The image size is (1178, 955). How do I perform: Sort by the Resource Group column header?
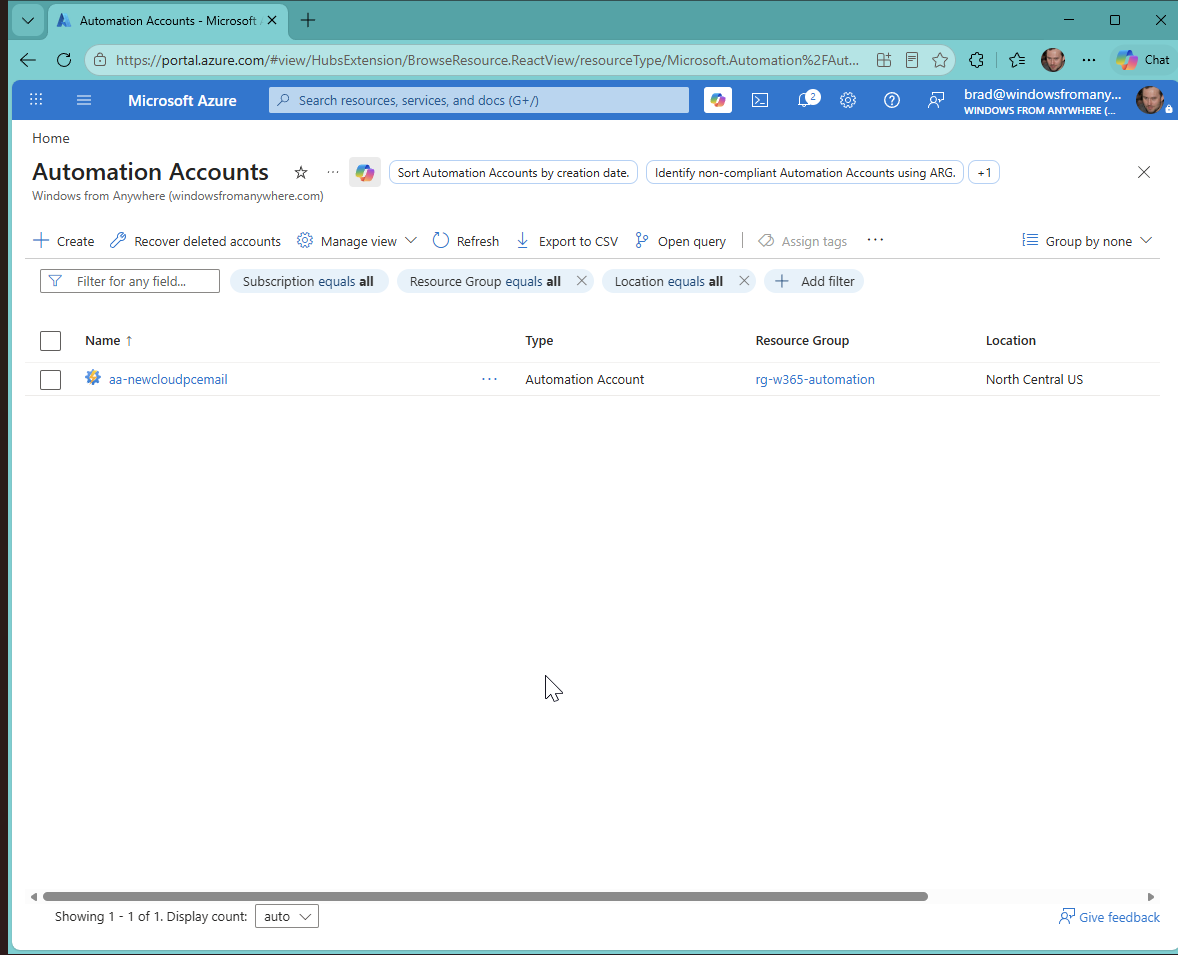coord(802,340)
